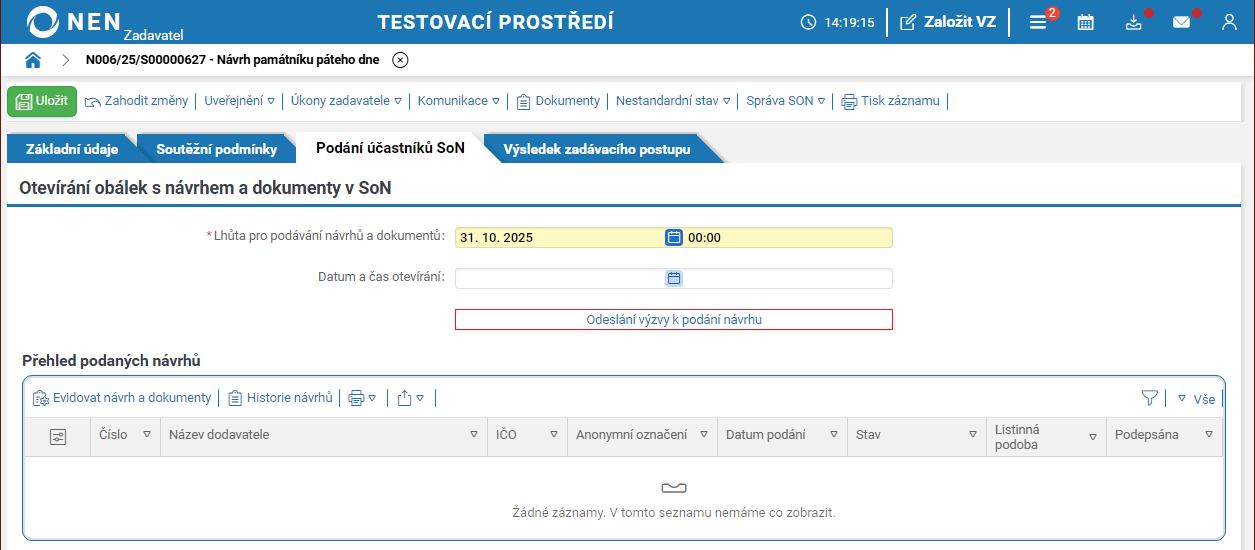Close the N006/25/S00000627 breadcrumb tab

tap(400, 60)
